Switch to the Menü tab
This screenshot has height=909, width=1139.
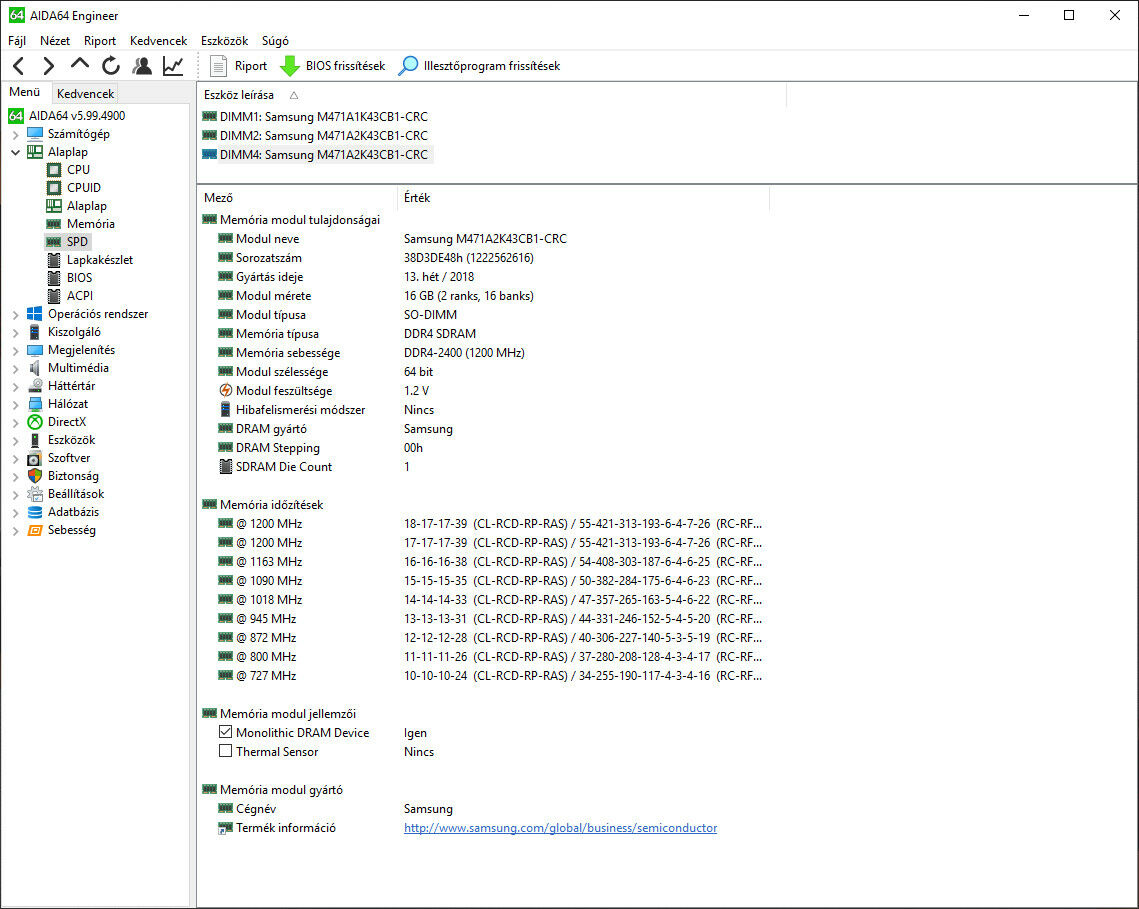point(25,92)
